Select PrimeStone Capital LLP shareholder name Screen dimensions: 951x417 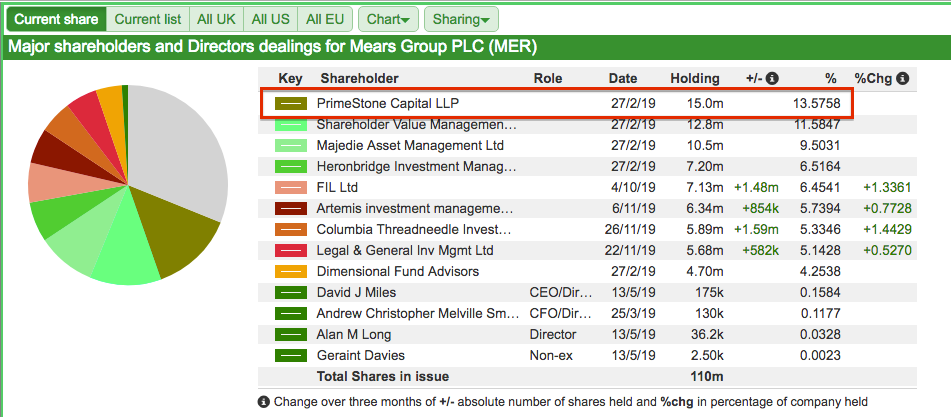(388, 104)
